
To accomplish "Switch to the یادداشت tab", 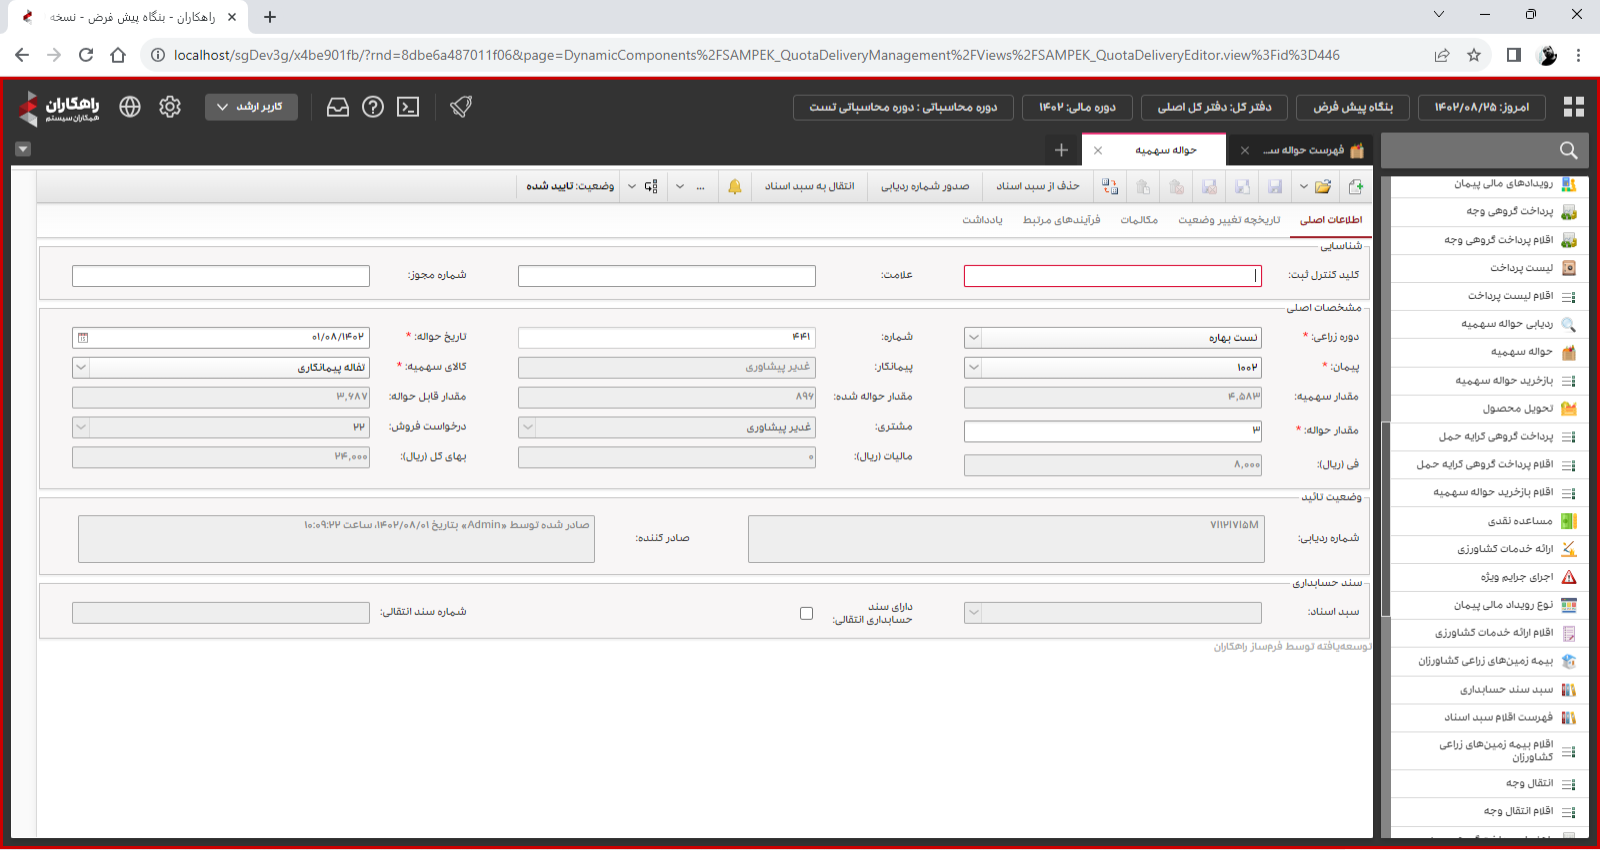I will (982, 220).
